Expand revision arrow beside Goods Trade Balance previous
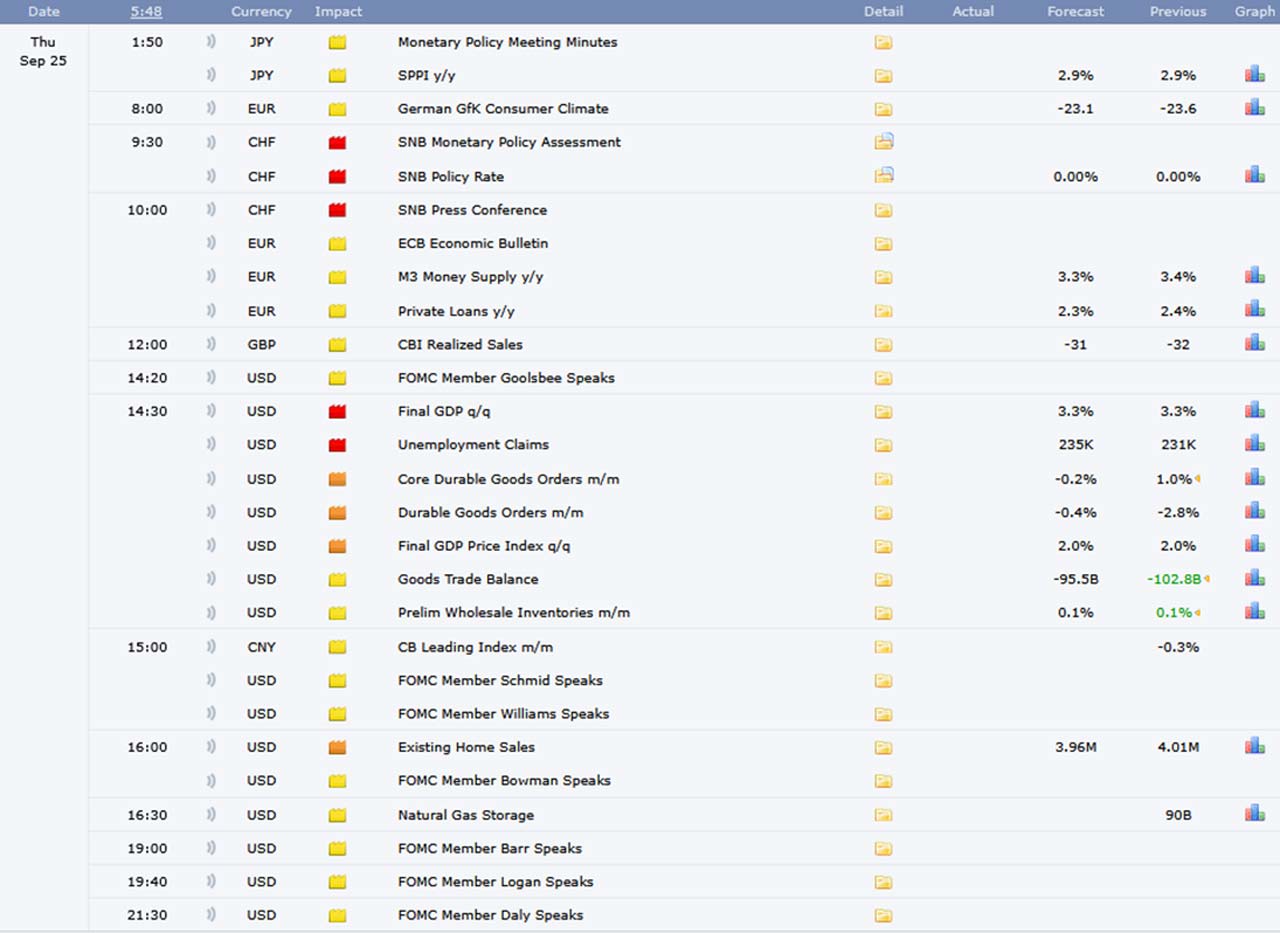This screenshot has width=1280, height=933. [x=1207, y=579]
